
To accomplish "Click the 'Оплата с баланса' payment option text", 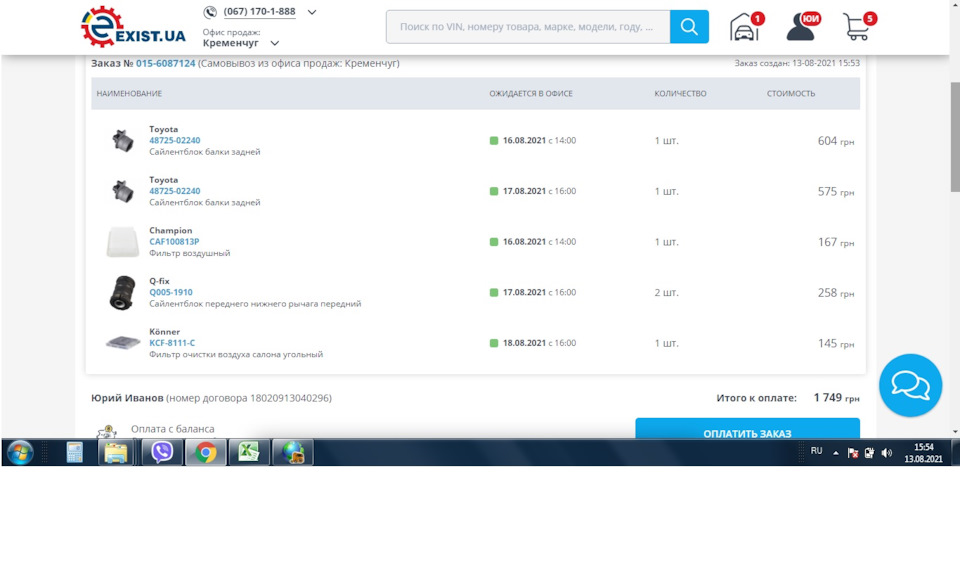I will coord(173,429).
